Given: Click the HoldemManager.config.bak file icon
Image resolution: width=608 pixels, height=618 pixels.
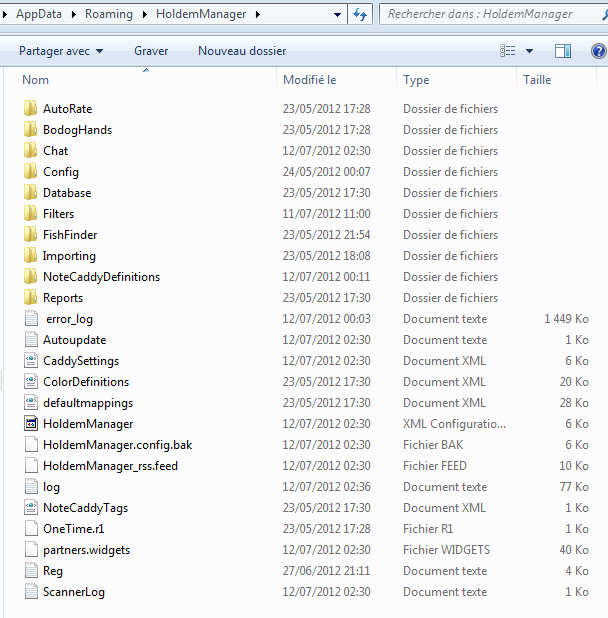Looking at the screenshot, I should [31, 445].
